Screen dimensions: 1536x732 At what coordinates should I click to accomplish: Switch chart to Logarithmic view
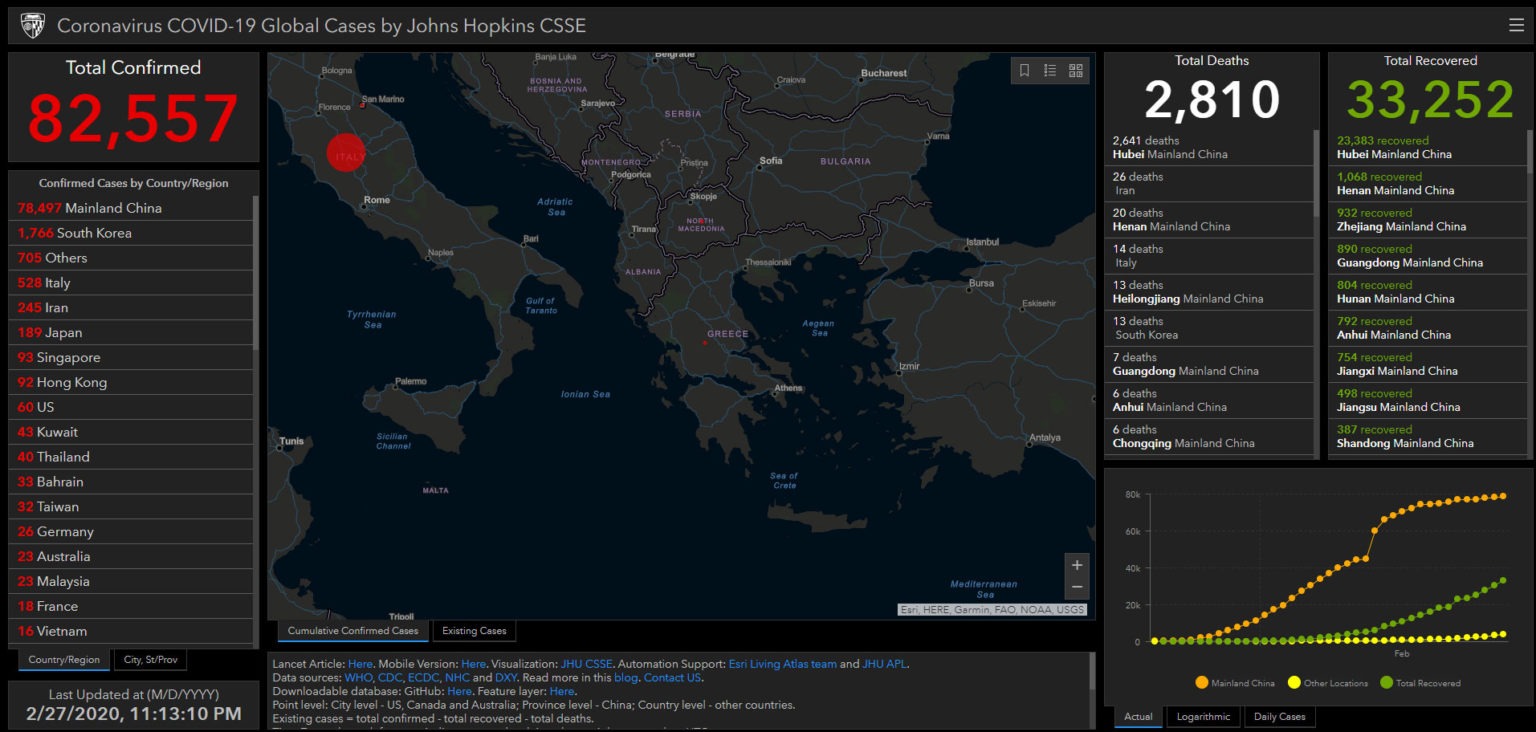[x=1203, y=716]
